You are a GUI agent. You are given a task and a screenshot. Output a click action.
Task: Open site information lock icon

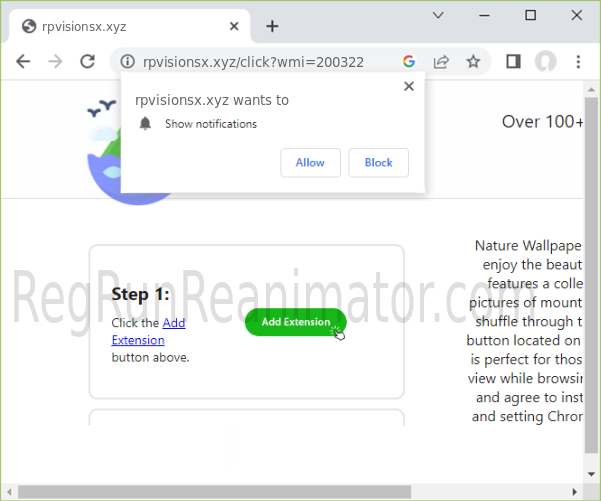coord(126,61)
